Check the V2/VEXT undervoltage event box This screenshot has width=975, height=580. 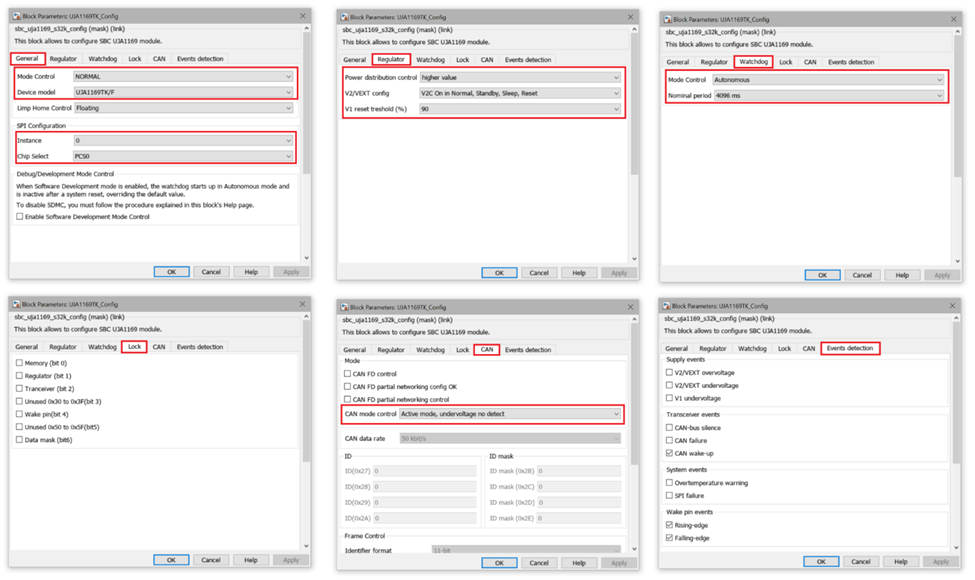point(670,385)
